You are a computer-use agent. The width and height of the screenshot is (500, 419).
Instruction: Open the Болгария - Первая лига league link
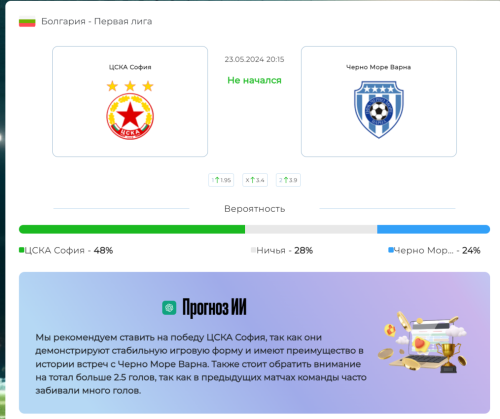click(x=97, y=21)
